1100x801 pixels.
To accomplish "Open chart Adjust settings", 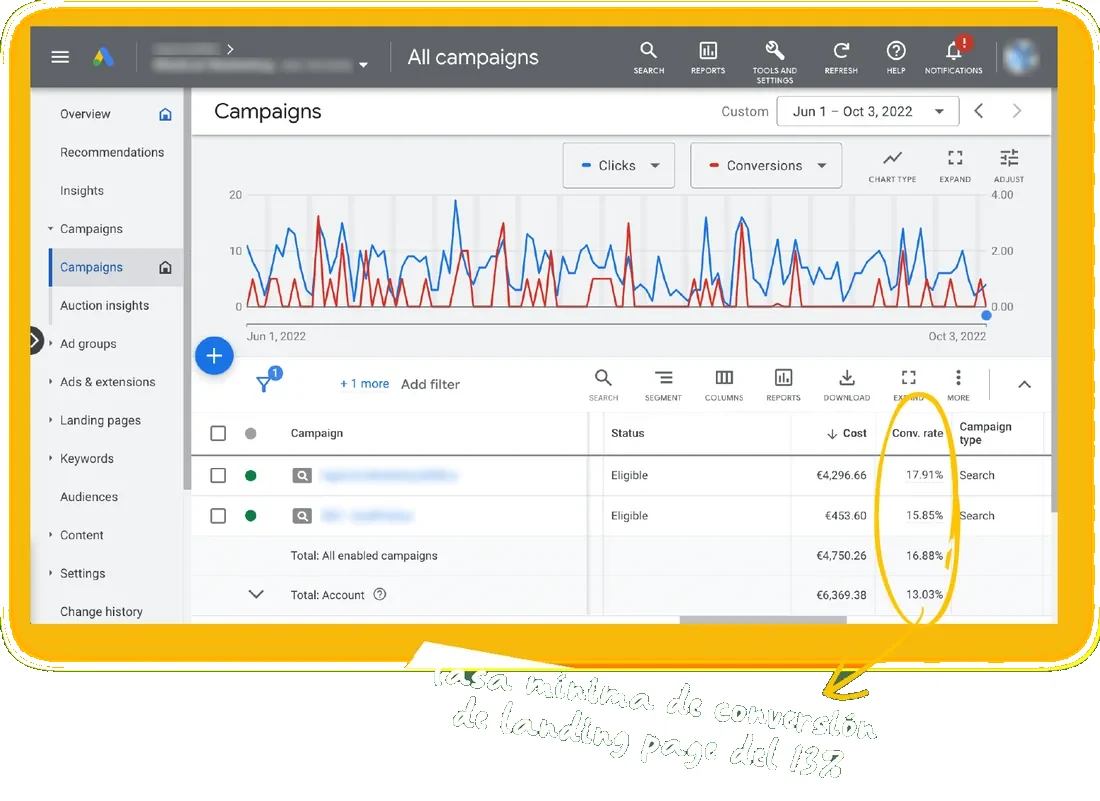I will tap(1009, 166).
